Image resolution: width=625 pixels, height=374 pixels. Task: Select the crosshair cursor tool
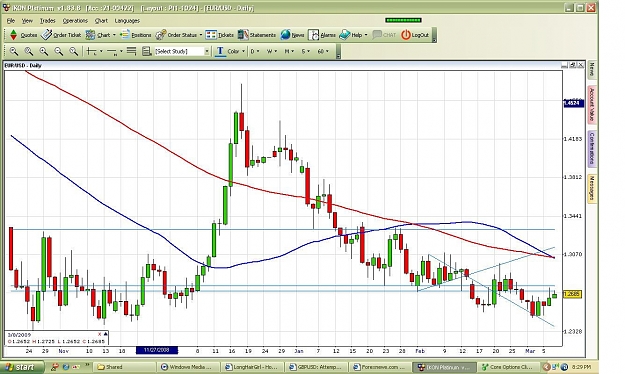(91, 51)
